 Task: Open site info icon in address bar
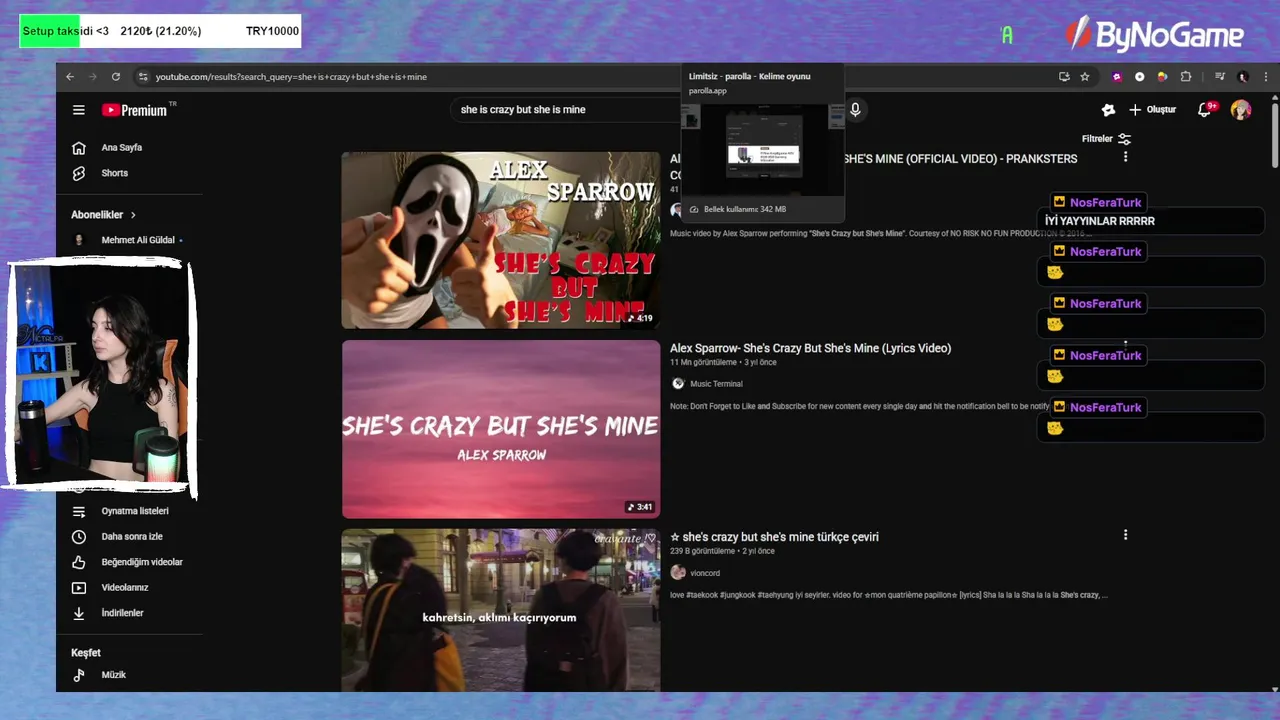click(x=143, y=77)
